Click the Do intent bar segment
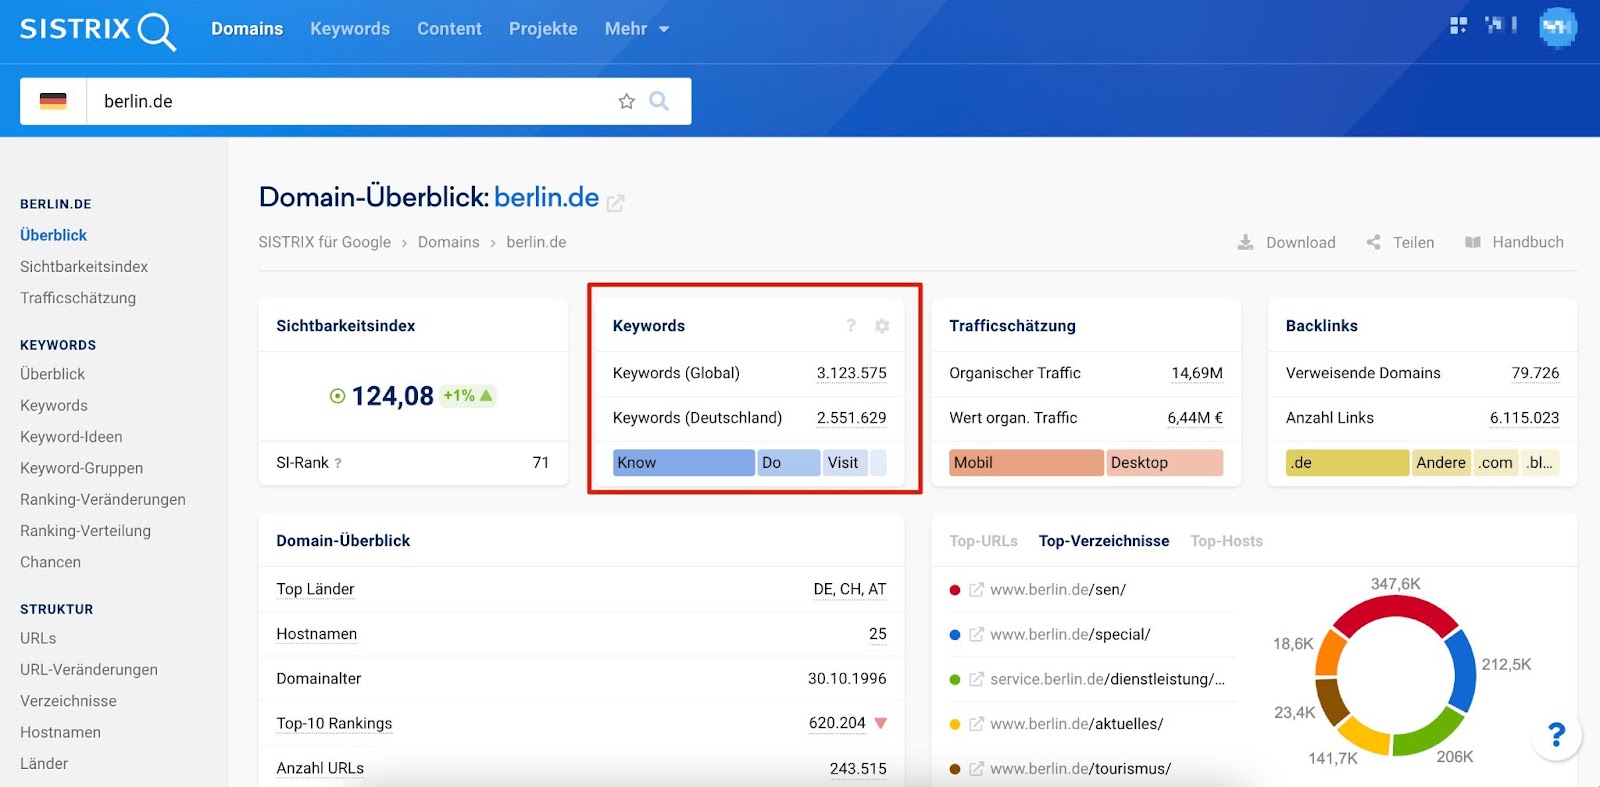This screenshot has width=1600, height=787. pyautogui.click(x=789, y=463)
